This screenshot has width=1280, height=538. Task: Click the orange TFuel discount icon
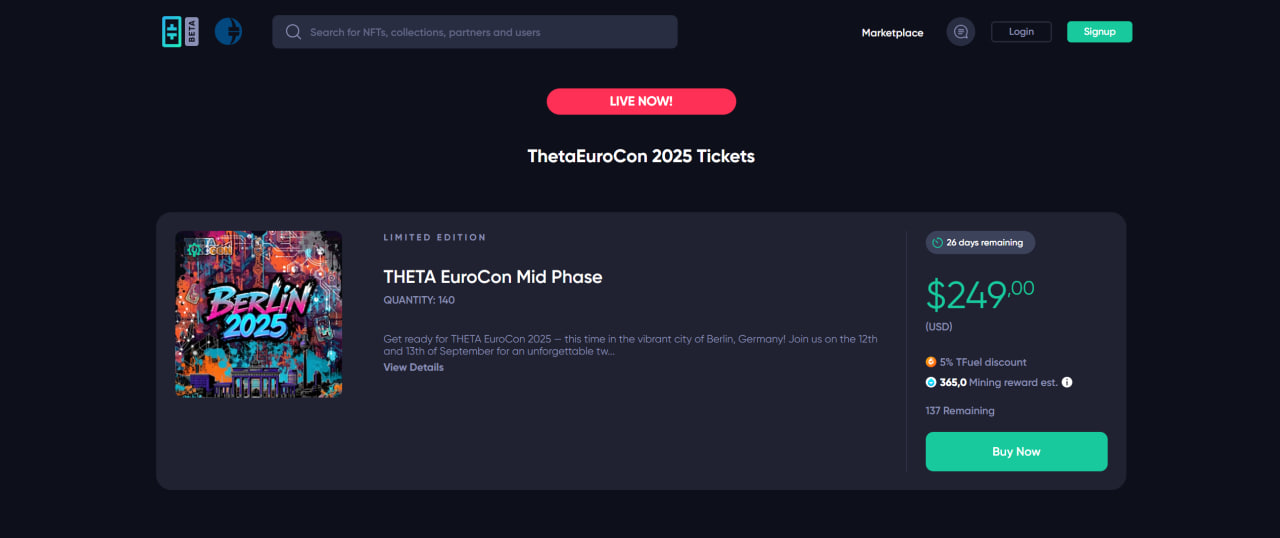(x=931, y=362)
